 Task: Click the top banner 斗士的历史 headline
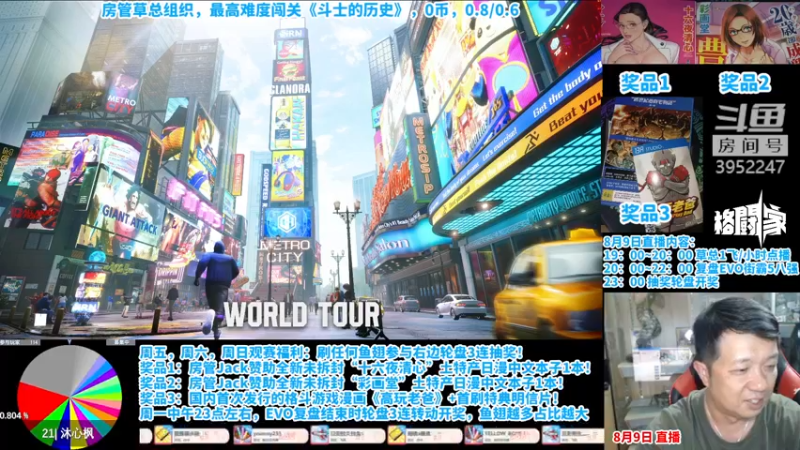[310, 10]
